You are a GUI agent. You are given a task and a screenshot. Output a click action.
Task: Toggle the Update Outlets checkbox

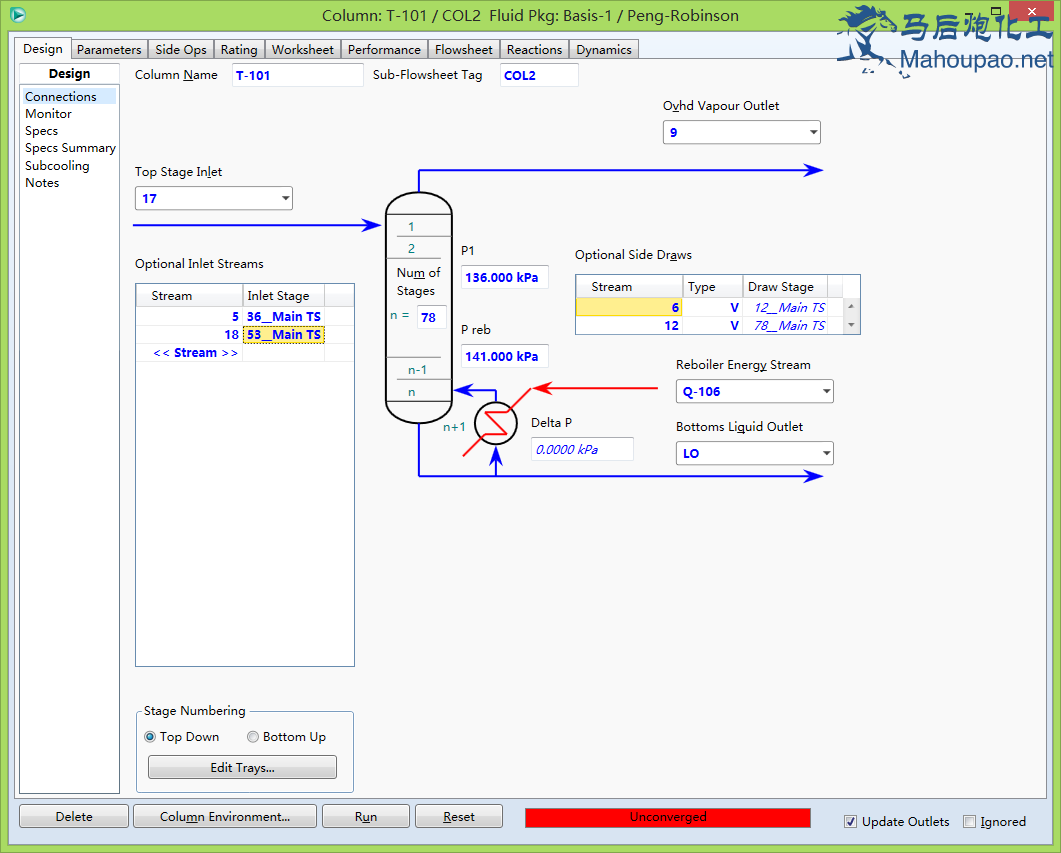tap(851, 822)
